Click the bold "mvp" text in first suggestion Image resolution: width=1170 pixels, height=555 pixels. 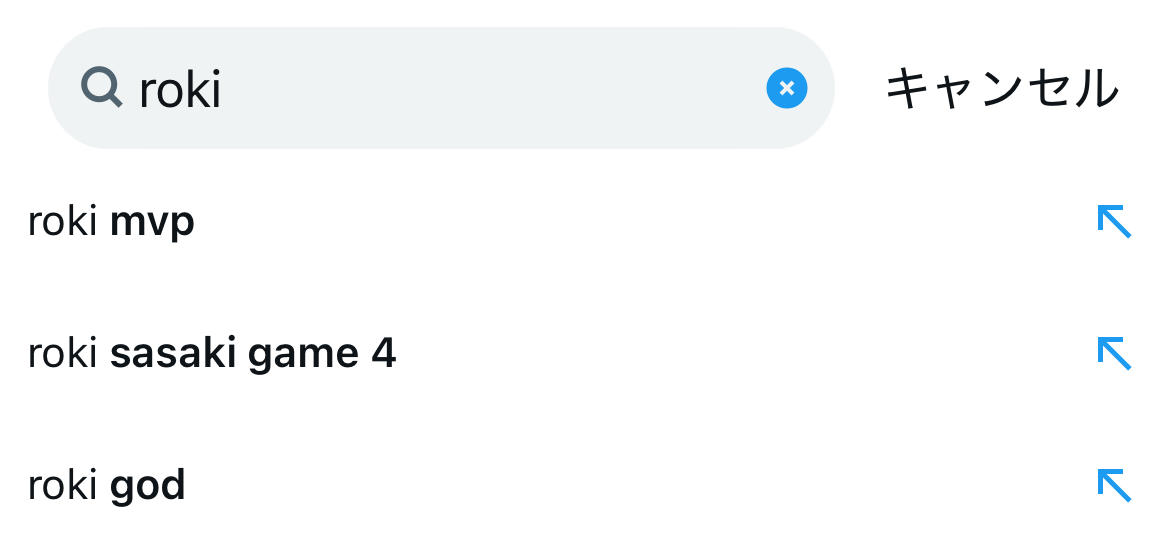(x=152, y=222)
